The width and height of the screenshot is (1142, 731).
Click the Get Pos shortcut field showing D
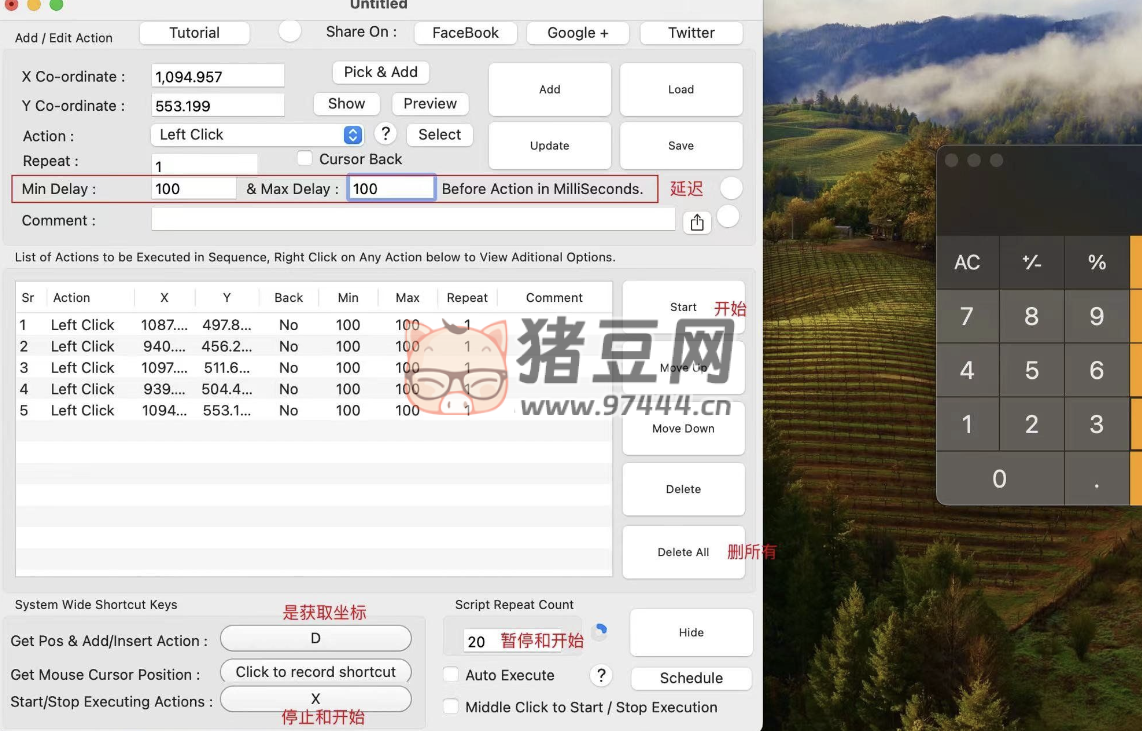315,639
